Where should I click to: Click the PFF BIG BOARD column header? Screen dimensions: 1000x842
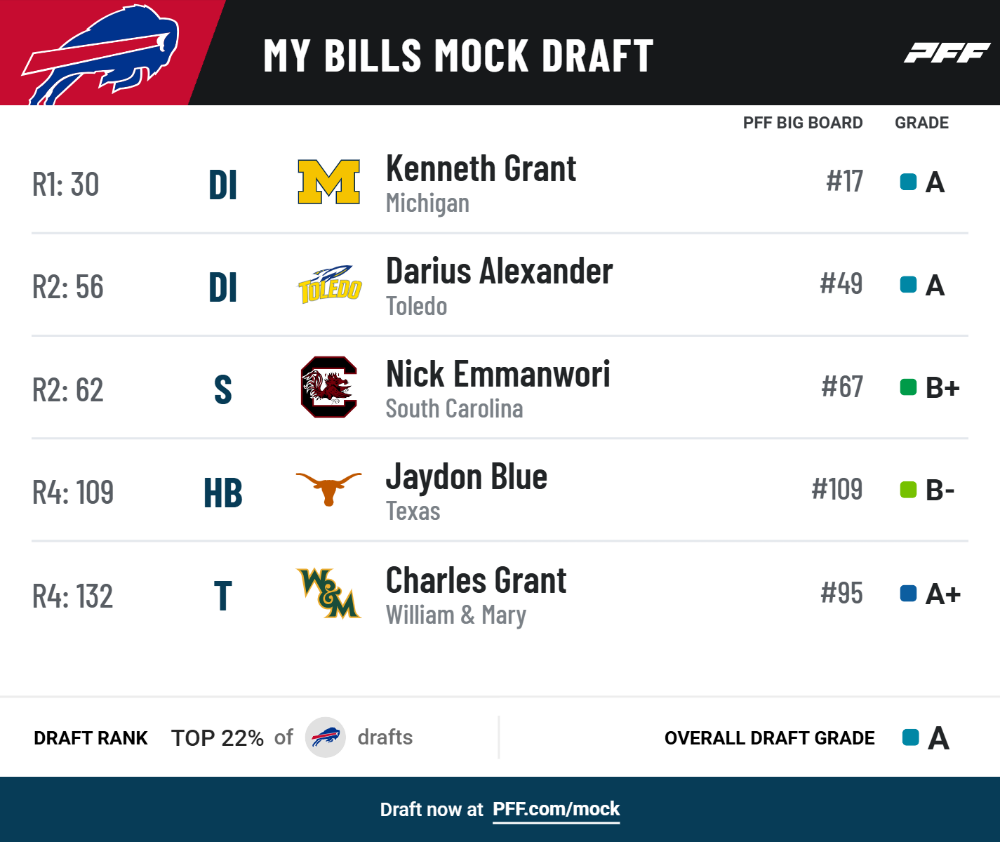point(802,122)
